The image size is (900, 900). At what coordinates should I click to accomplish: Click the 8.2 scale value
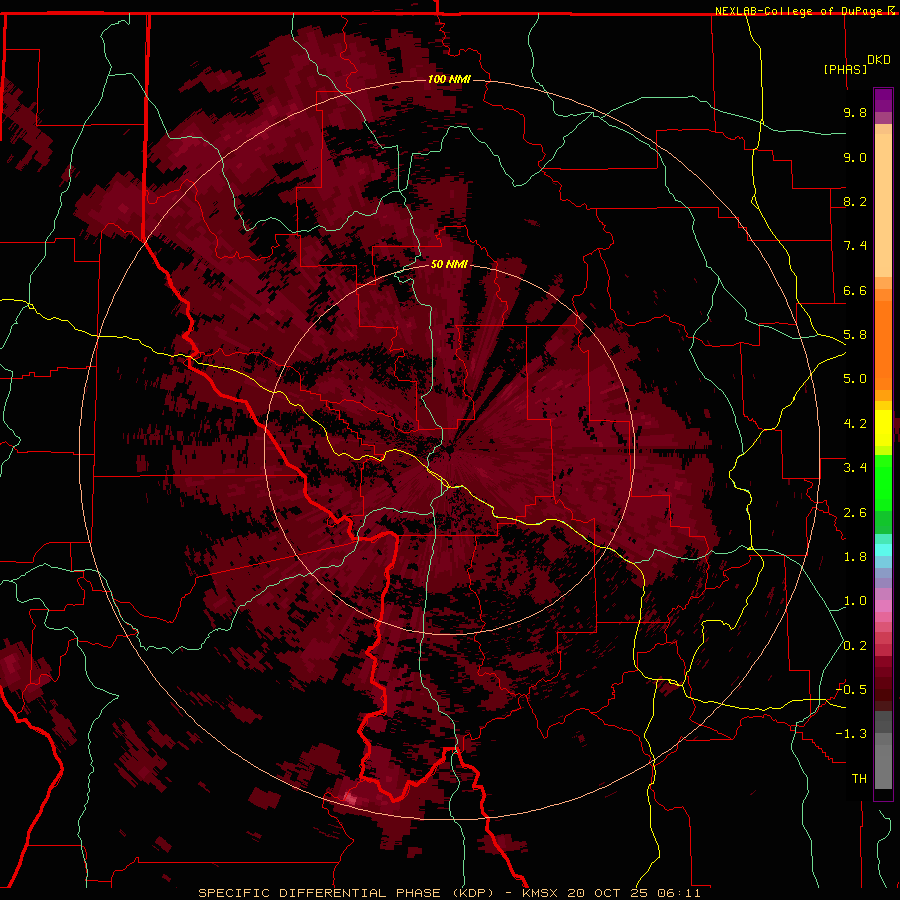pos(855,201)
